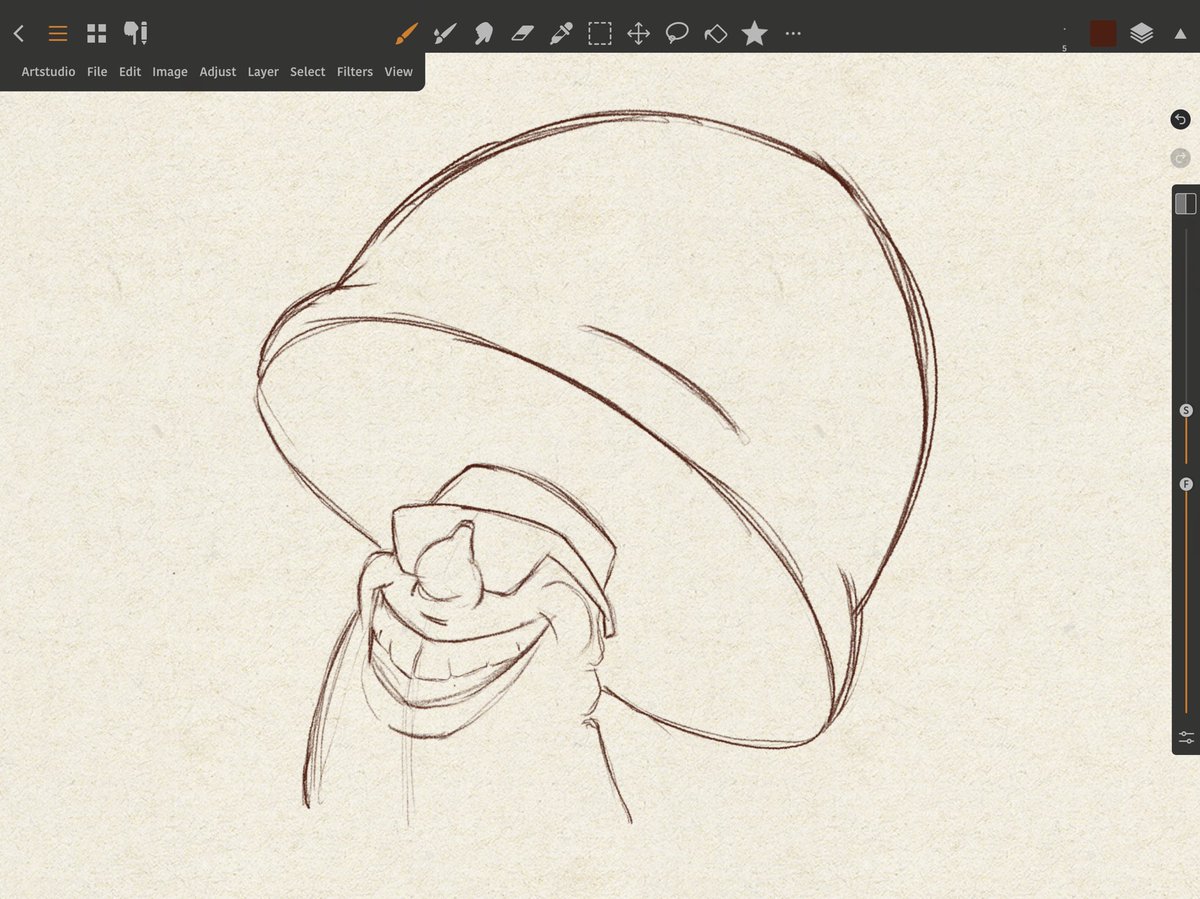Select the Move transform tool

(639, 34)
